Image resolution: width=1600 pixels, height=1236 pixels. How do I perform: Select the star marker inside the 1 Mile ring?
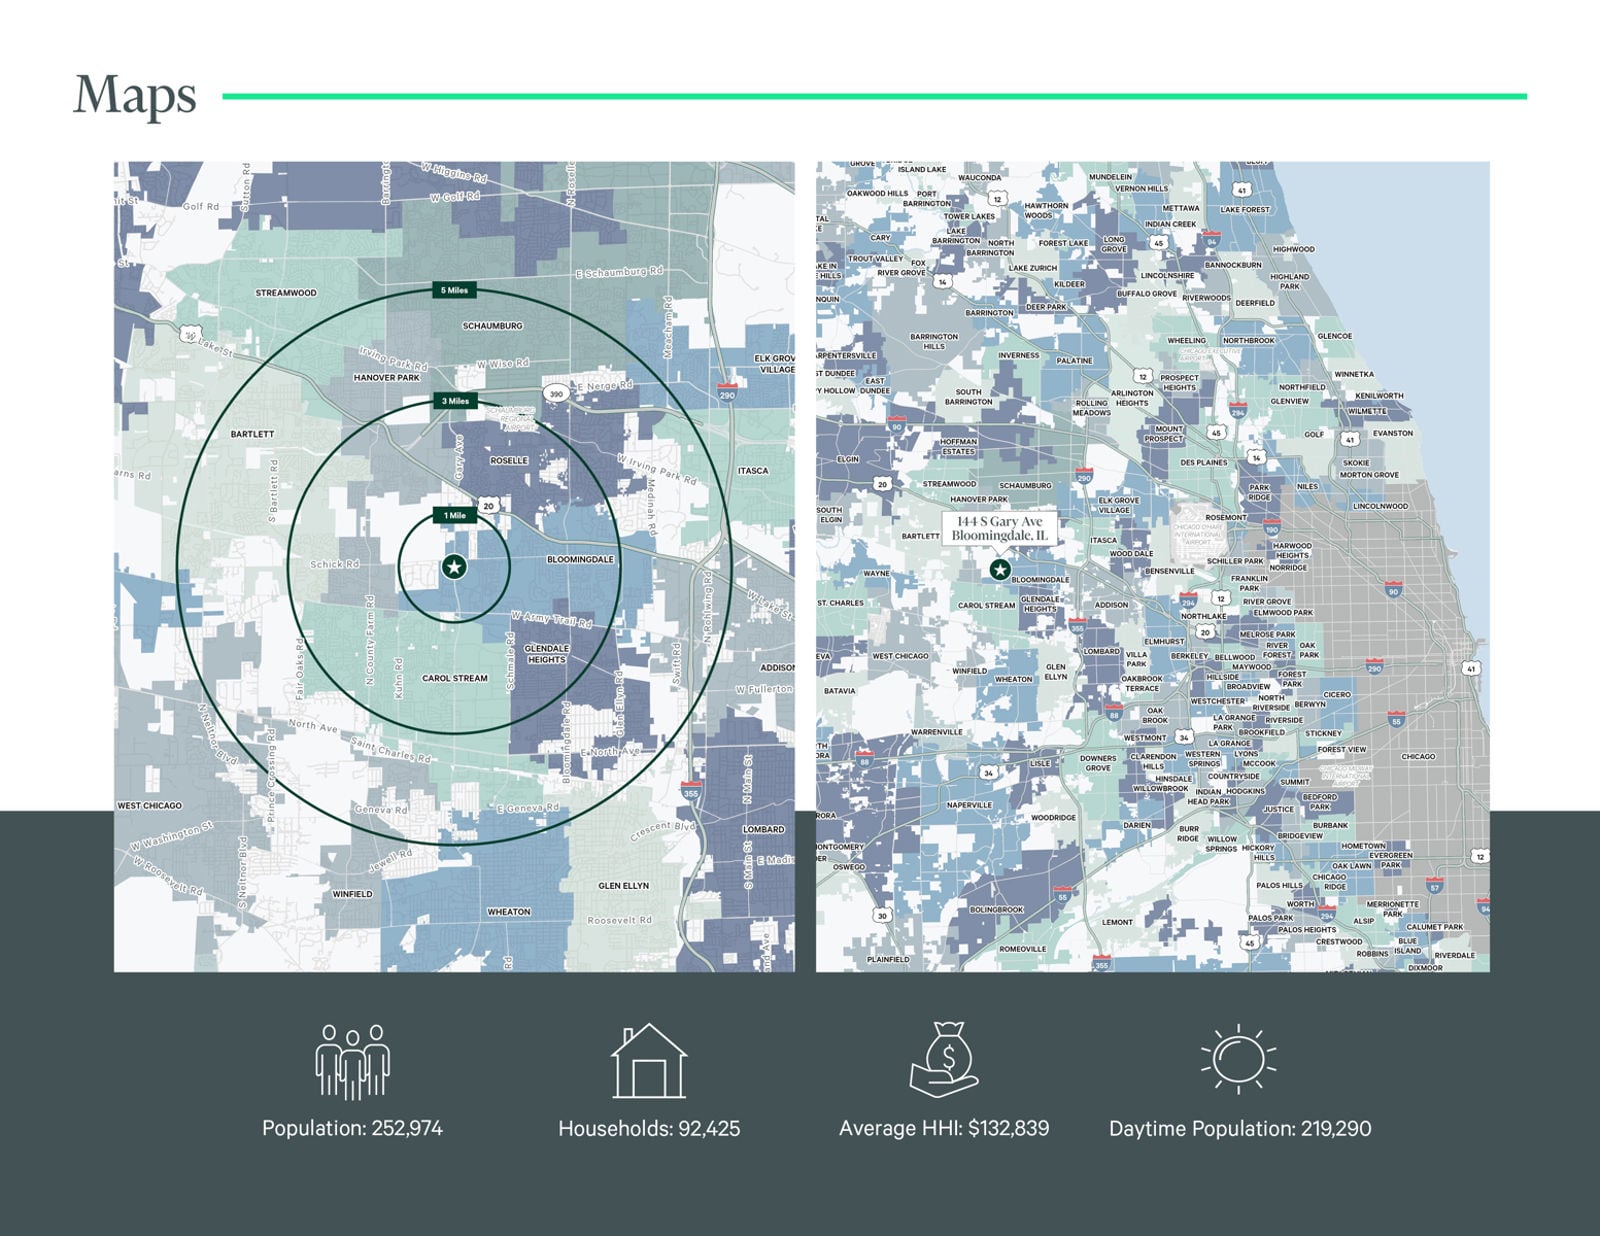pos(454,567)
